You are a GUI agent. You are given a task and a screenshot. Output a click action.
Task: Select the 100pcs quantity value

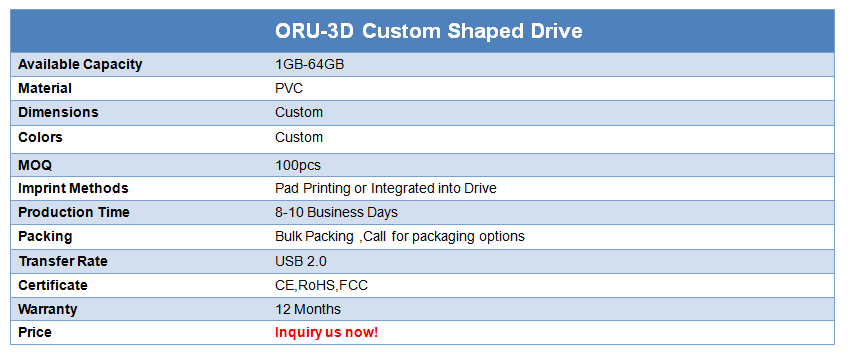coord(298,165)
